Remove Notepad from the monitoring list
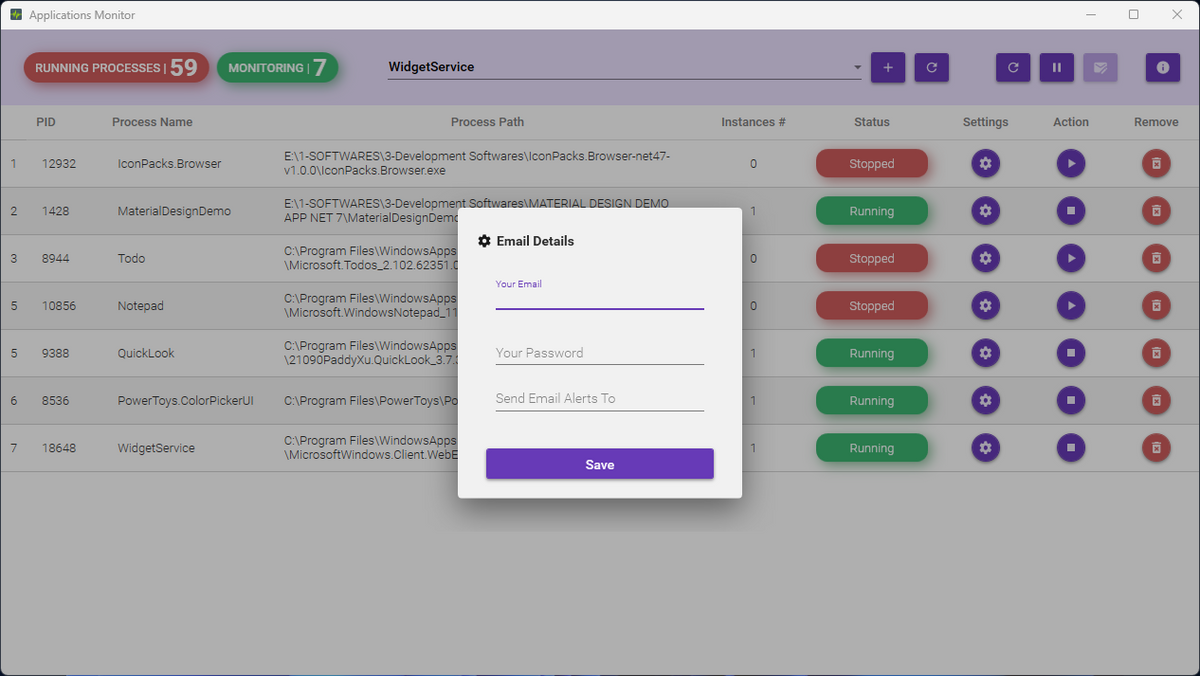This screenshot has width=1200, height=676. (x=1156, y=306)
